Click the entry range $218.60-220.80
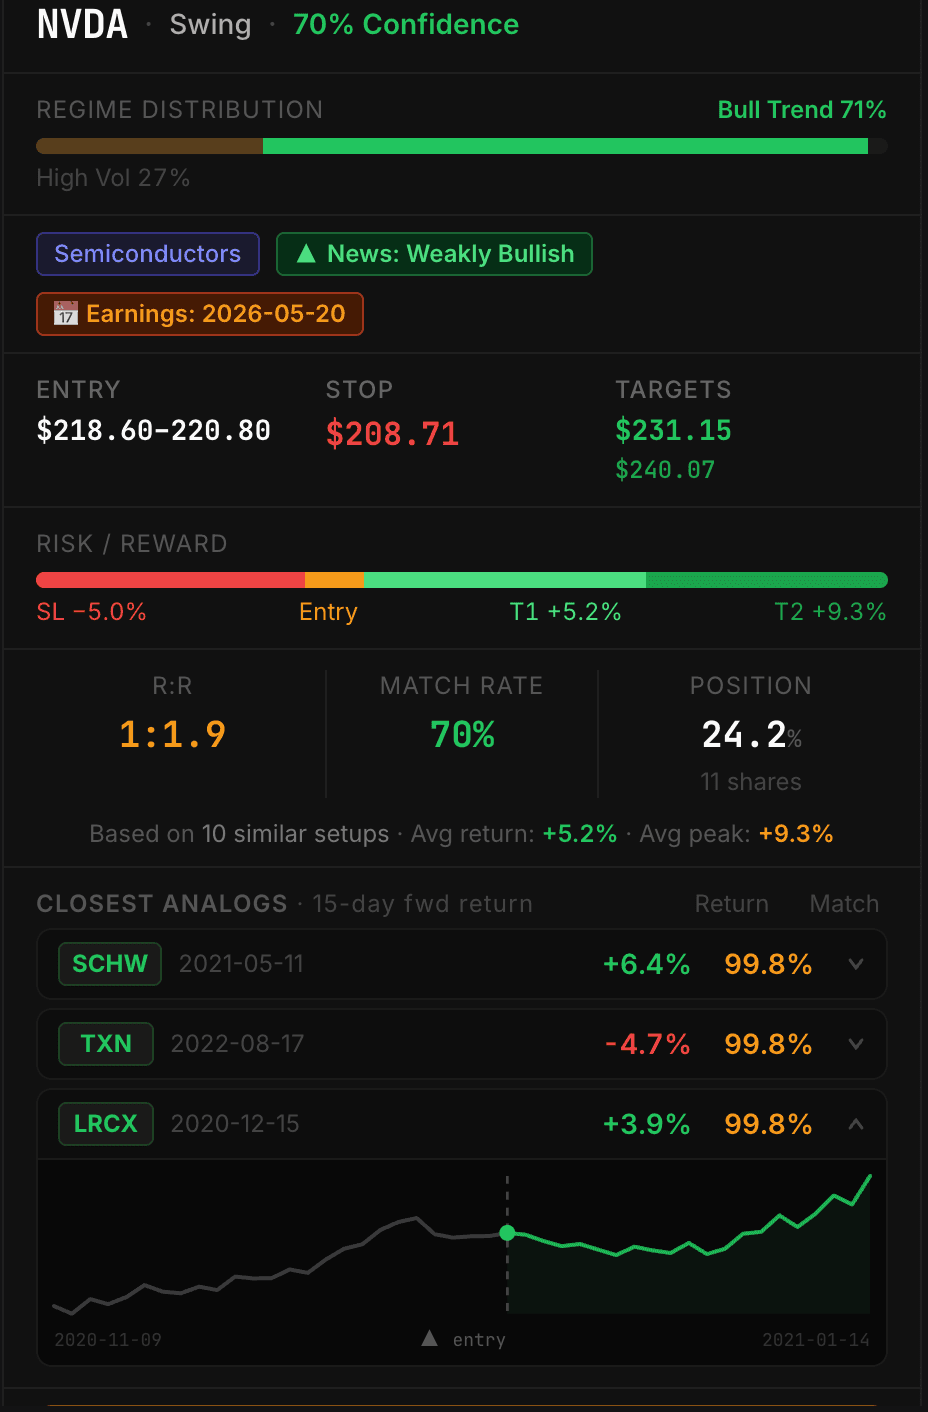 [153, 431]
